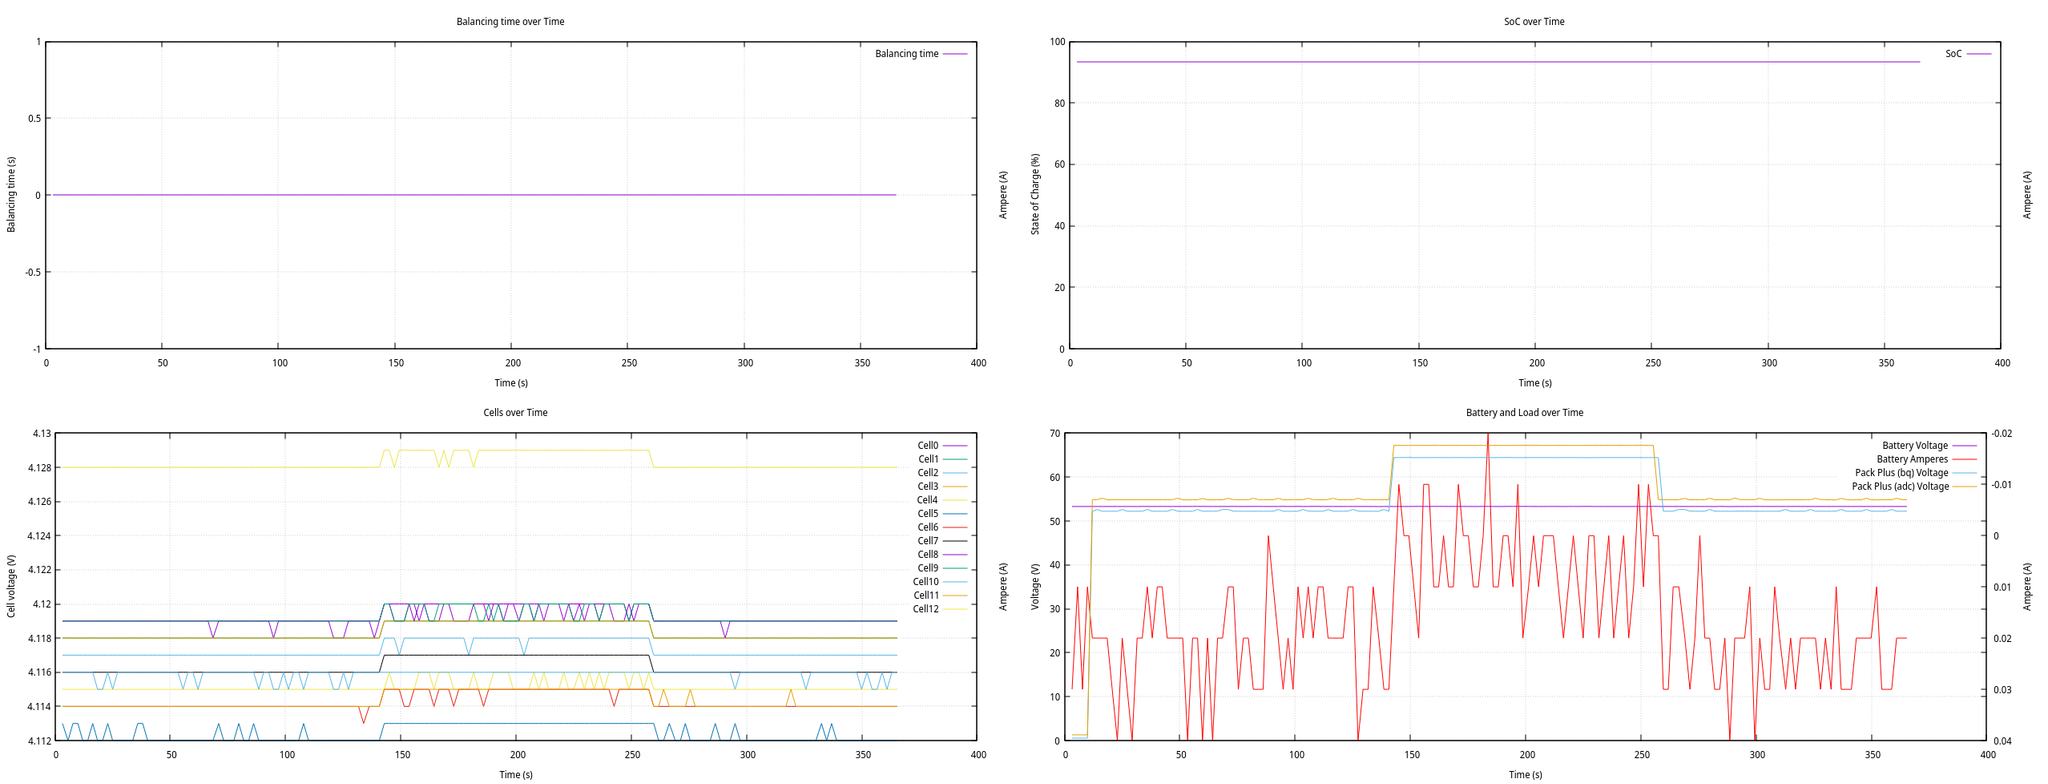Click the 4.12 tick on Cells plot
Viewport: 2048px width, 784px height.
click(42, 604)
